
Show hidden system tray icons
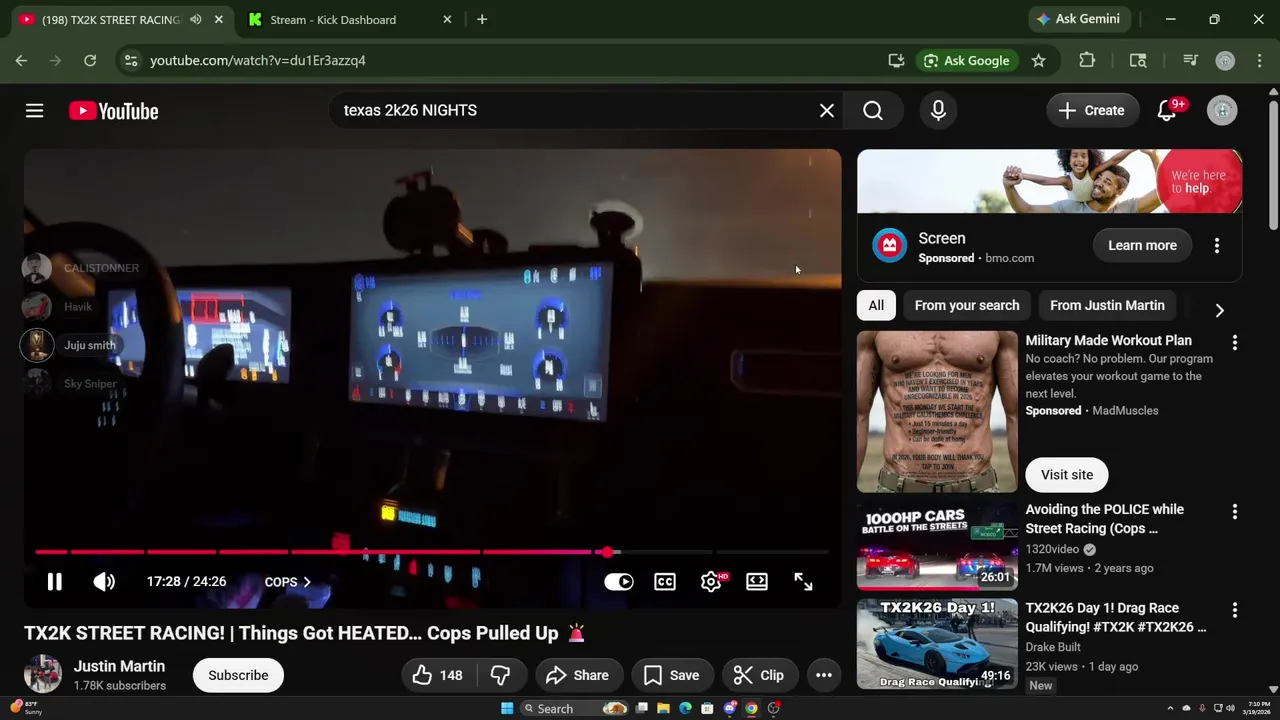point(1170,709)
